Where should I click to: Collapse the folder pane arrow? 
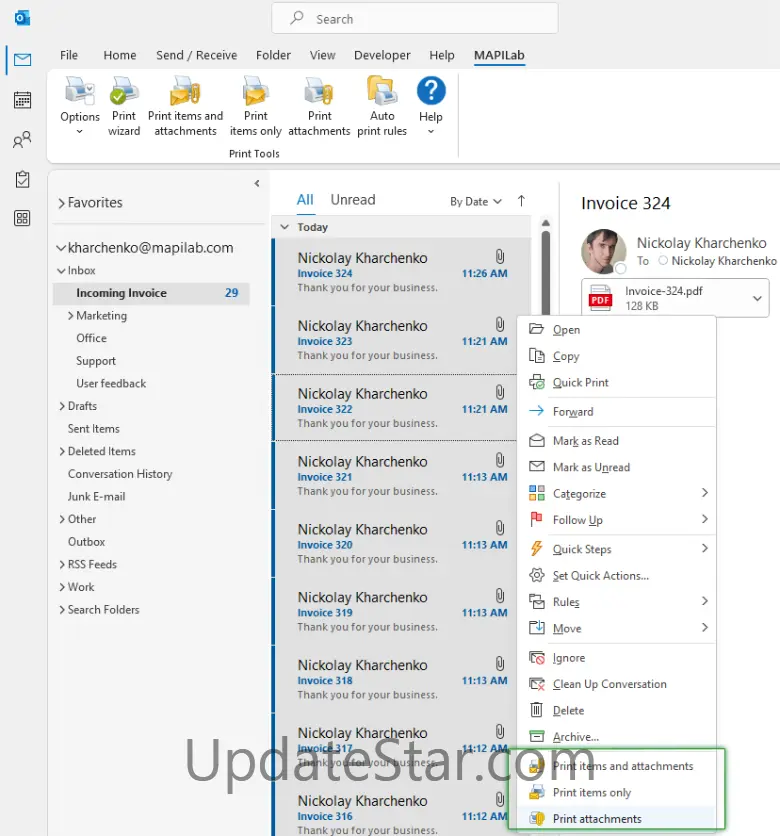click(257, 184)
